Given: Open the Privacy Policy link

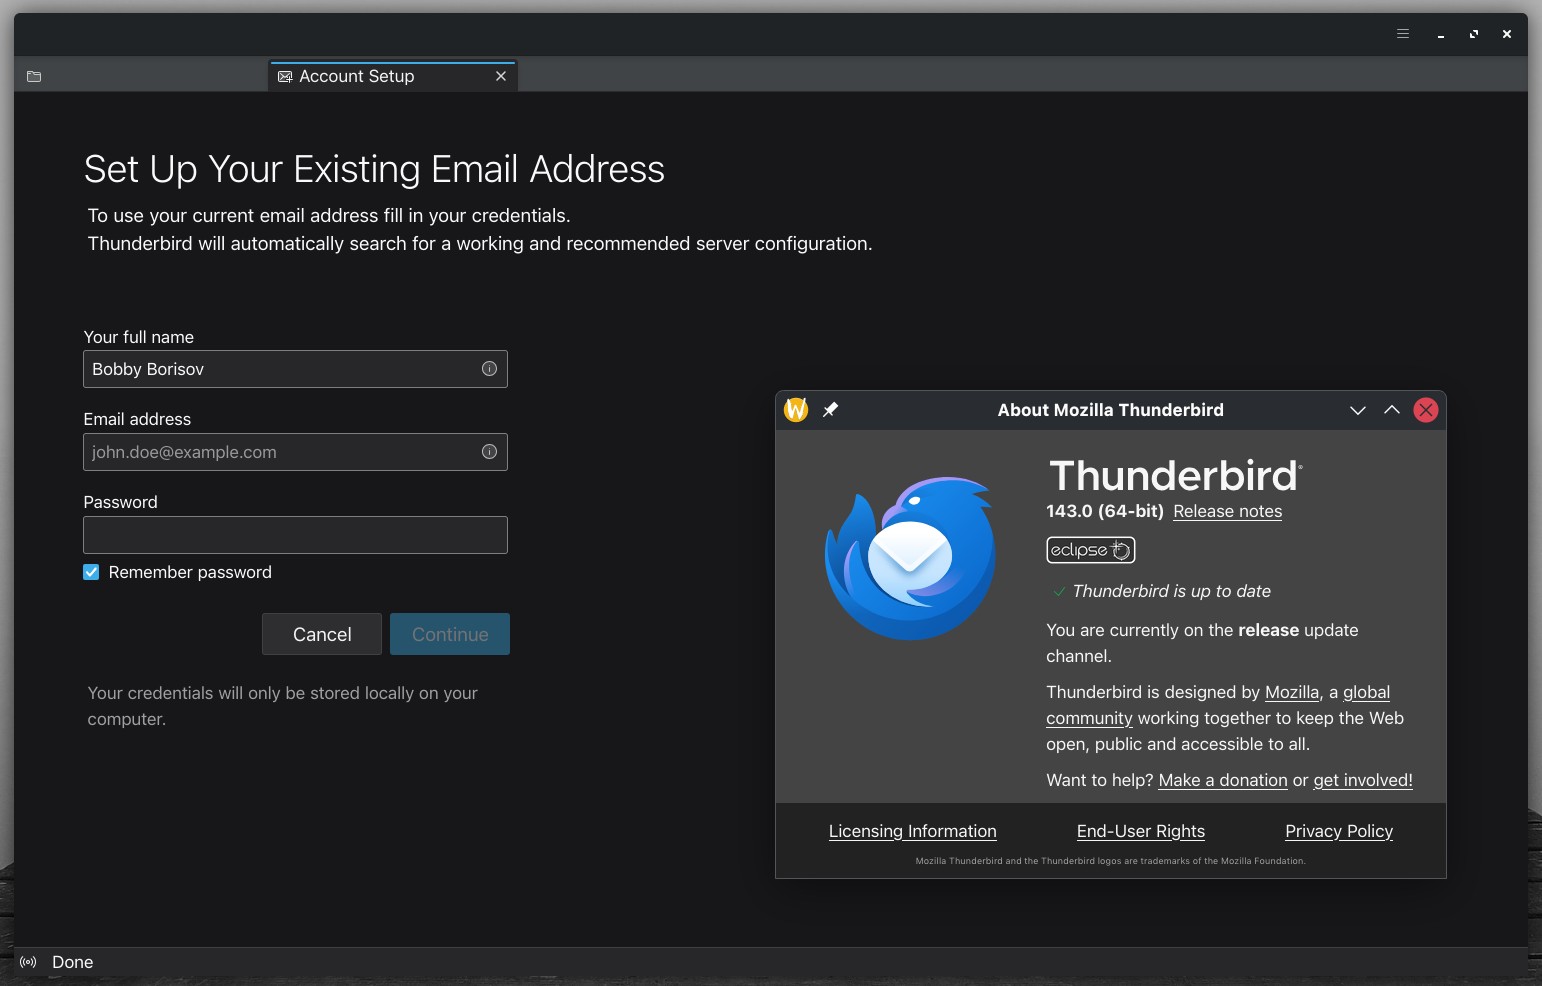Looking at the screenshot, I should (x=1339, y=831).
